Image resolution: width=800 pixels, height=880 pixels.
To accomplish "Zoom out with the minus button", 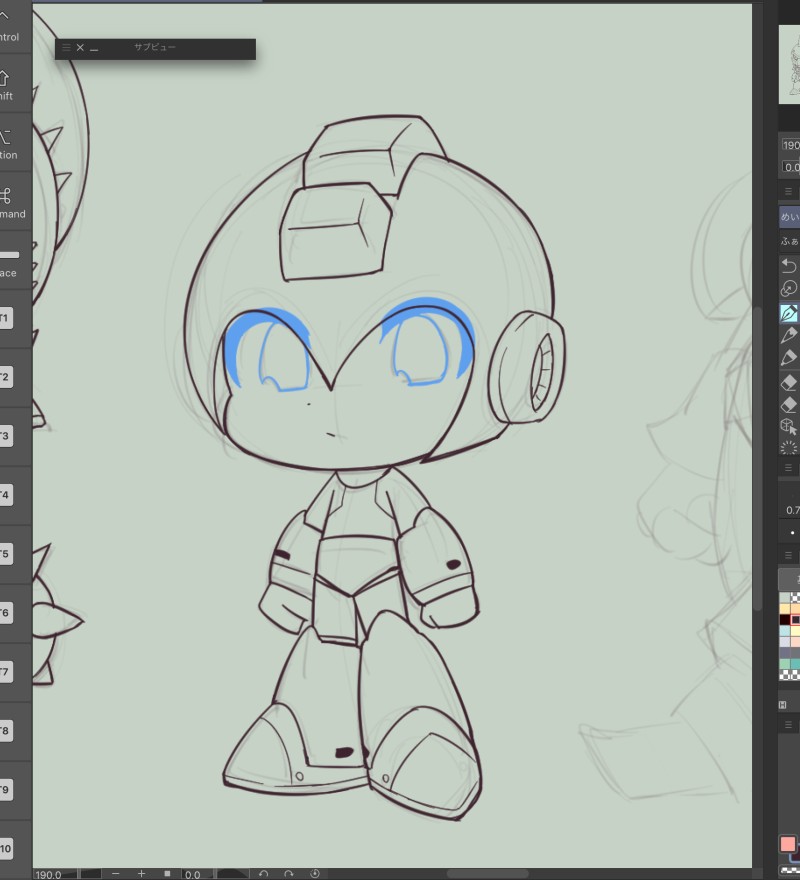I will [115, 874].
